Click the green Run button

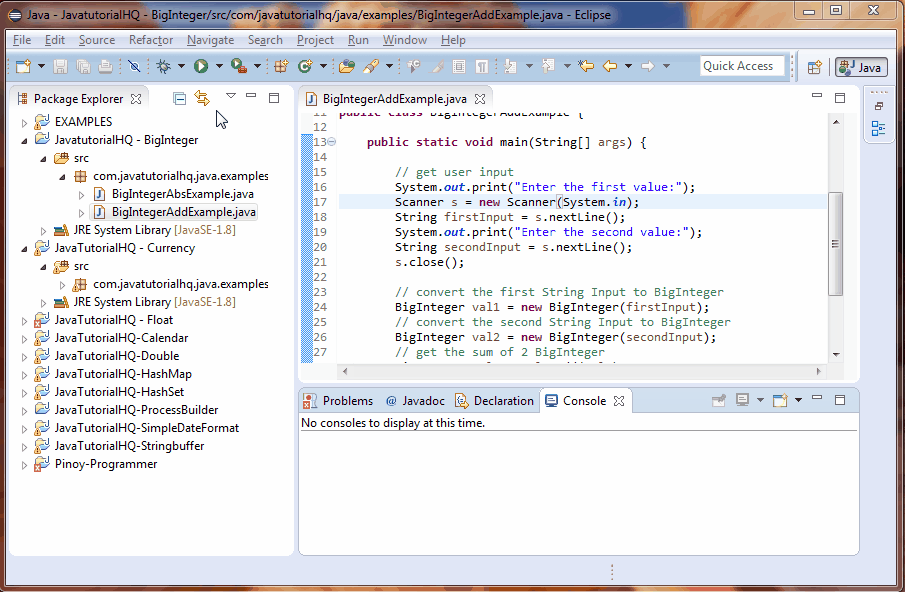click(201, 66)
